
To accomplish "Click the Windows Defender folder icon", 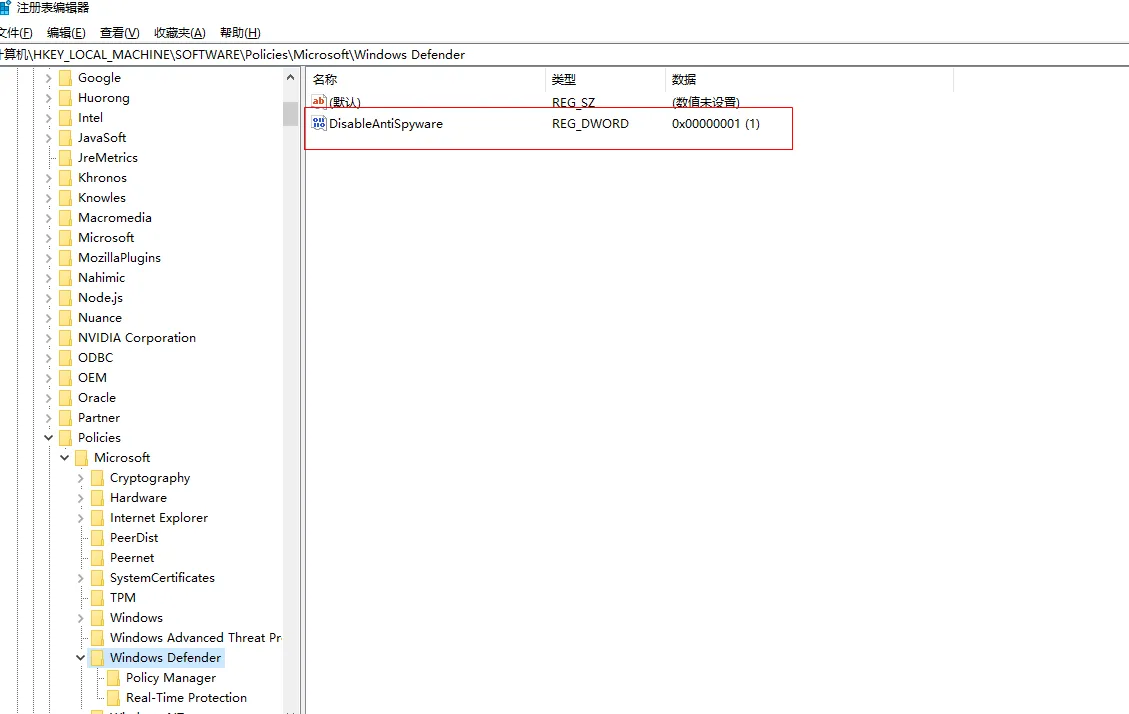I will (x=97, y=658).
